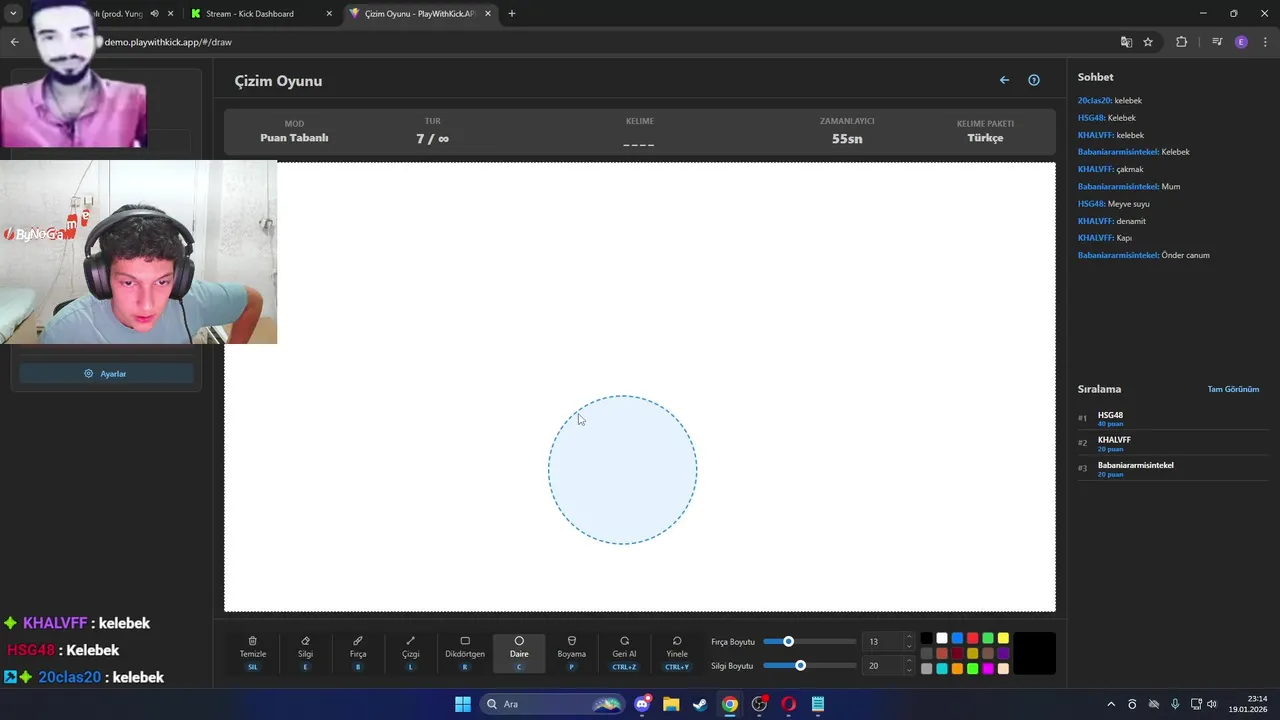Click Yinele redo icon
Image resolution: width=1280 pixels, height=720 pixels.
pos(677,641)
